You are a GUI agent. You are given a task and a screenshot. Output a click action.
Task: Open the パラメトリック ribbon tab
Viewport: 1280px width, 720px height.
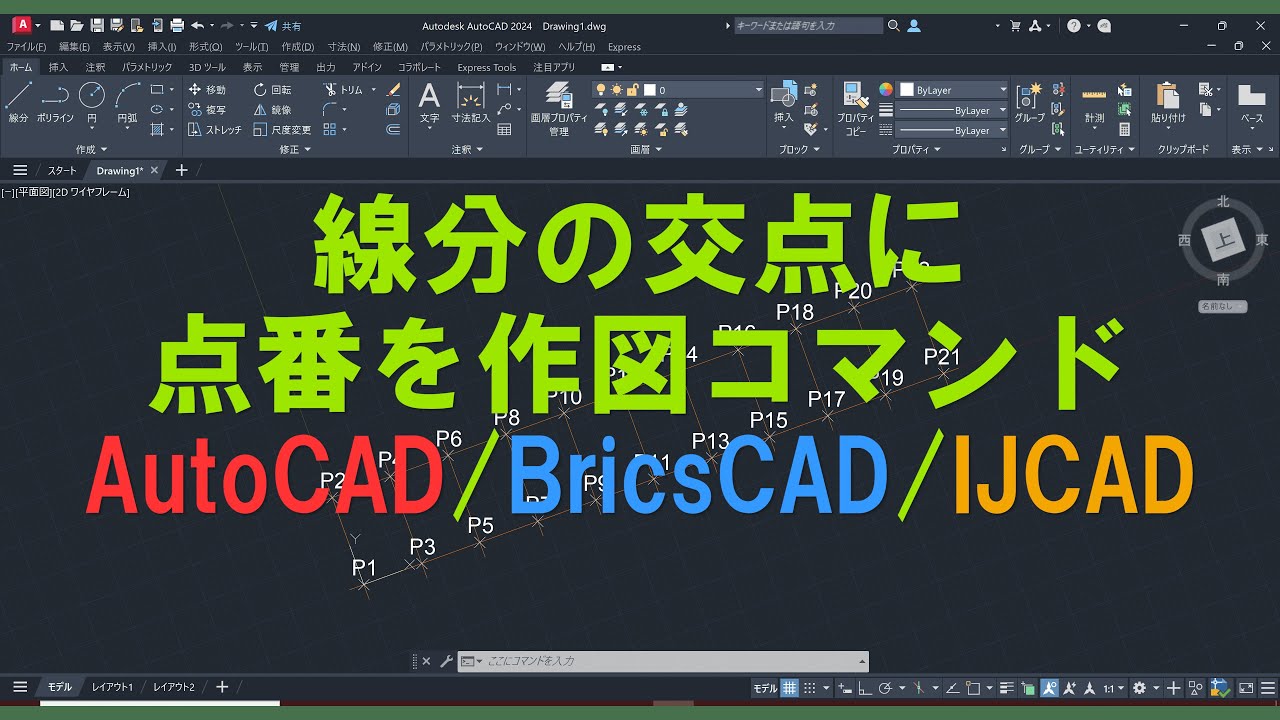click(147, 67)
